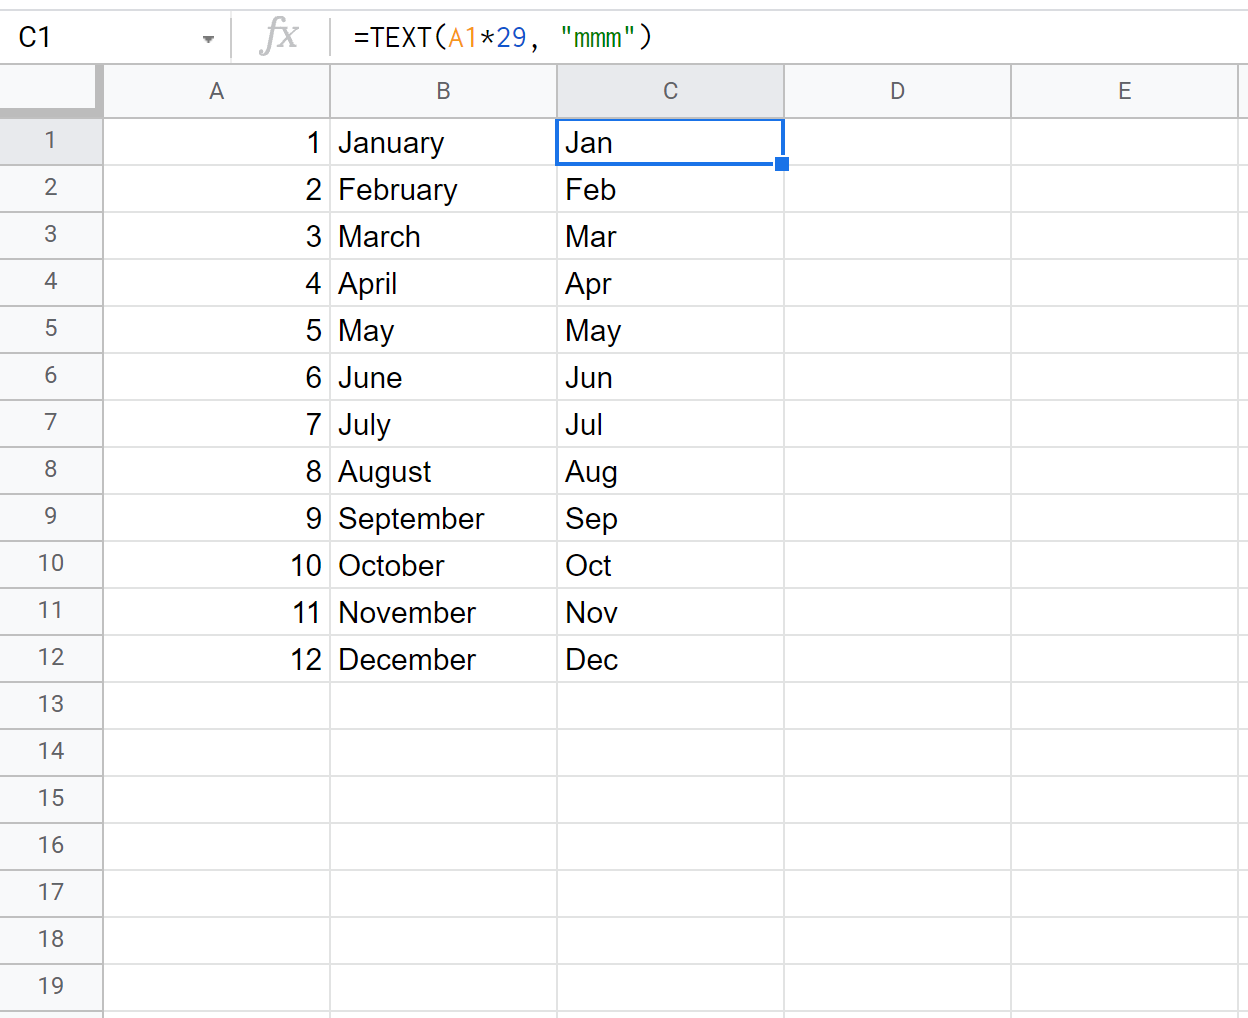Screen dimensions: 1248x1018
Task: Open the Name Box dropdown arrow
Action: point(208,39)
